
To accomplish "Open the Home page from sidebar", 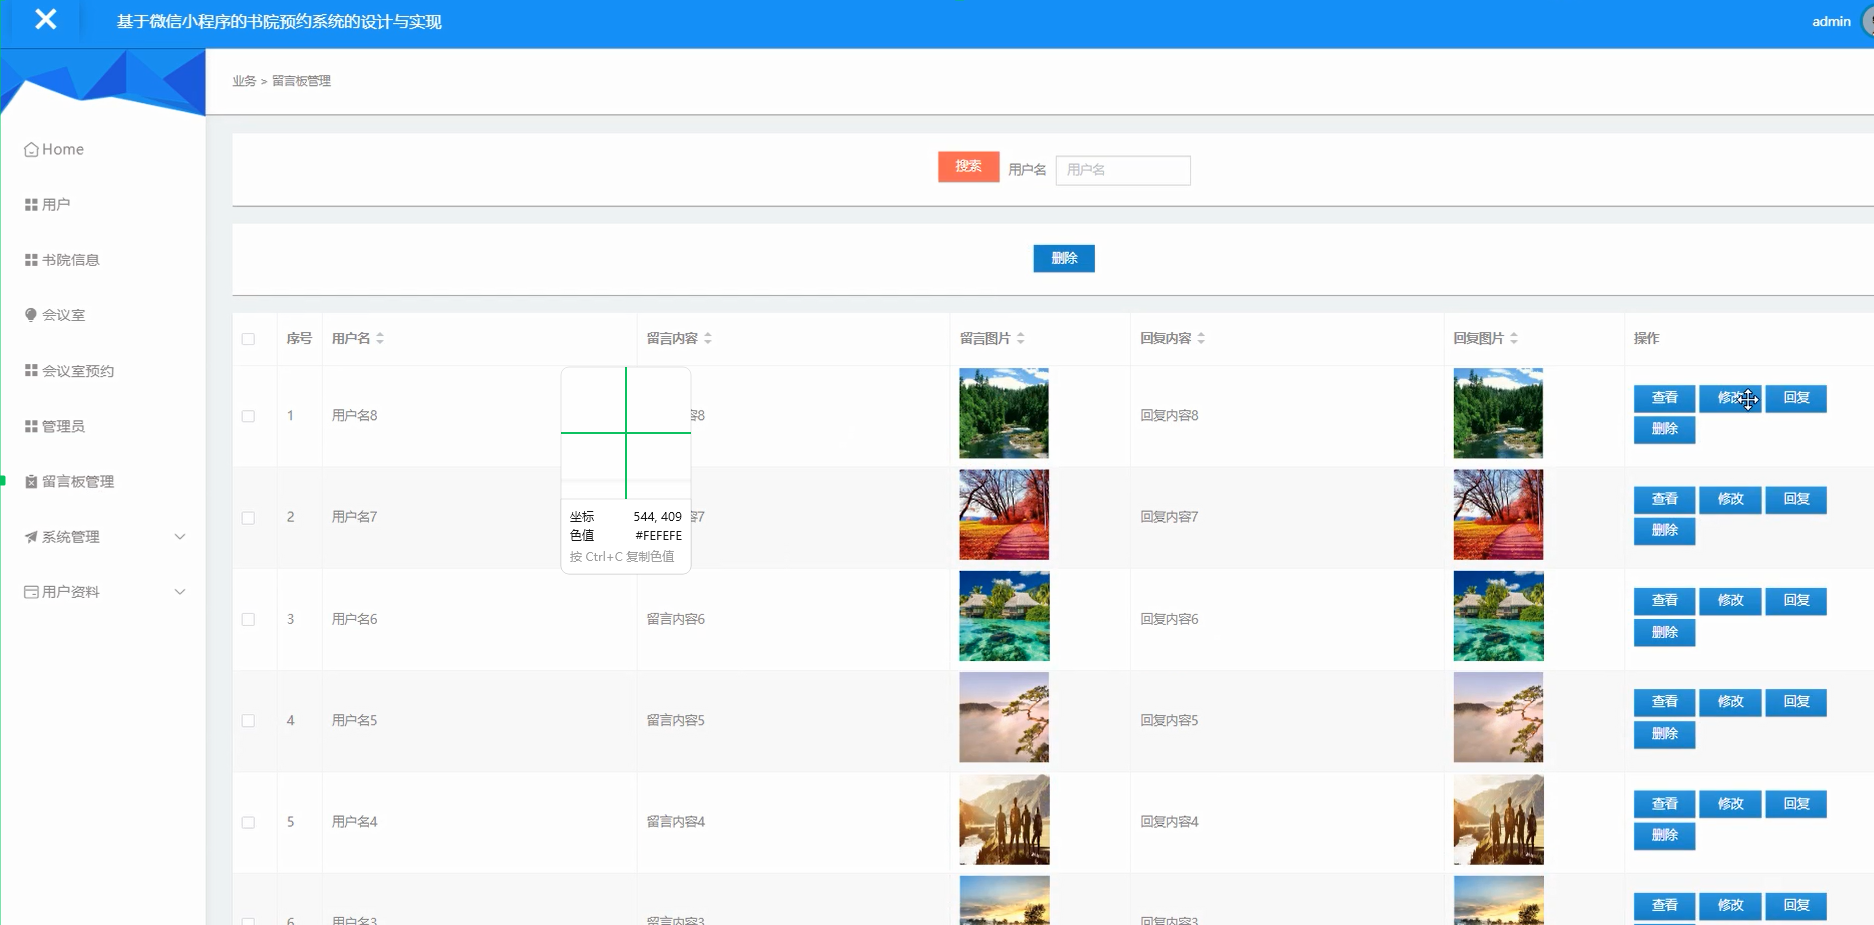I will [x=61, y=148].
